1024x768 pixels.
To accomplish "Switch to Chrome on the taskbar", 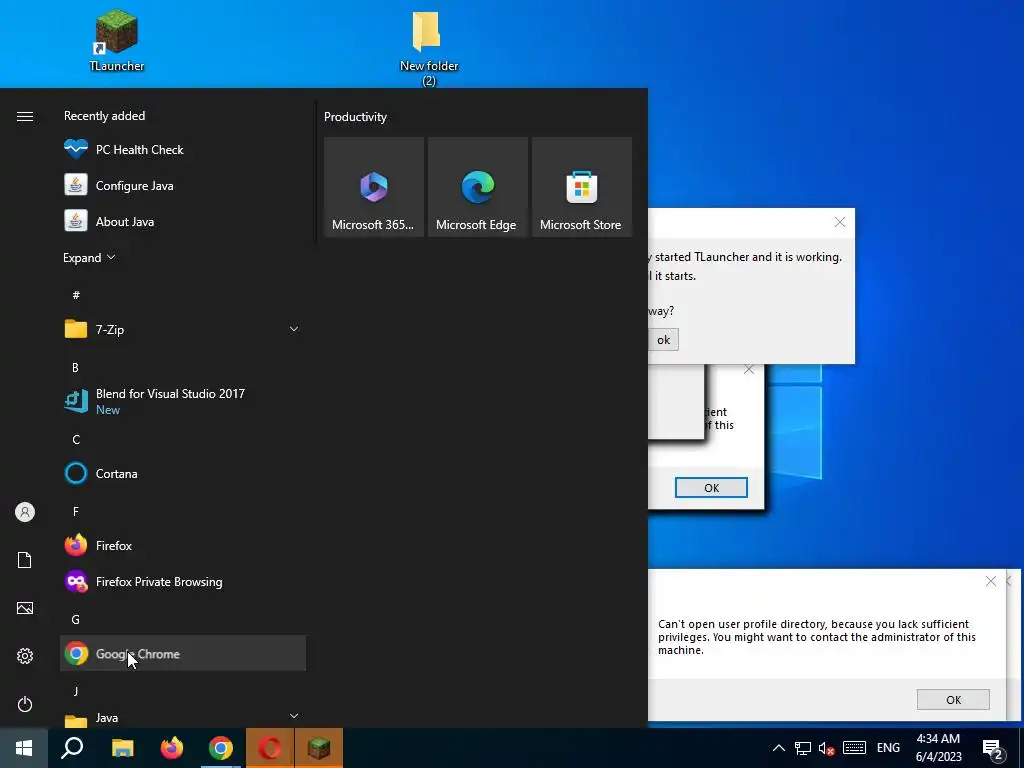I will [x=221, y=748].
